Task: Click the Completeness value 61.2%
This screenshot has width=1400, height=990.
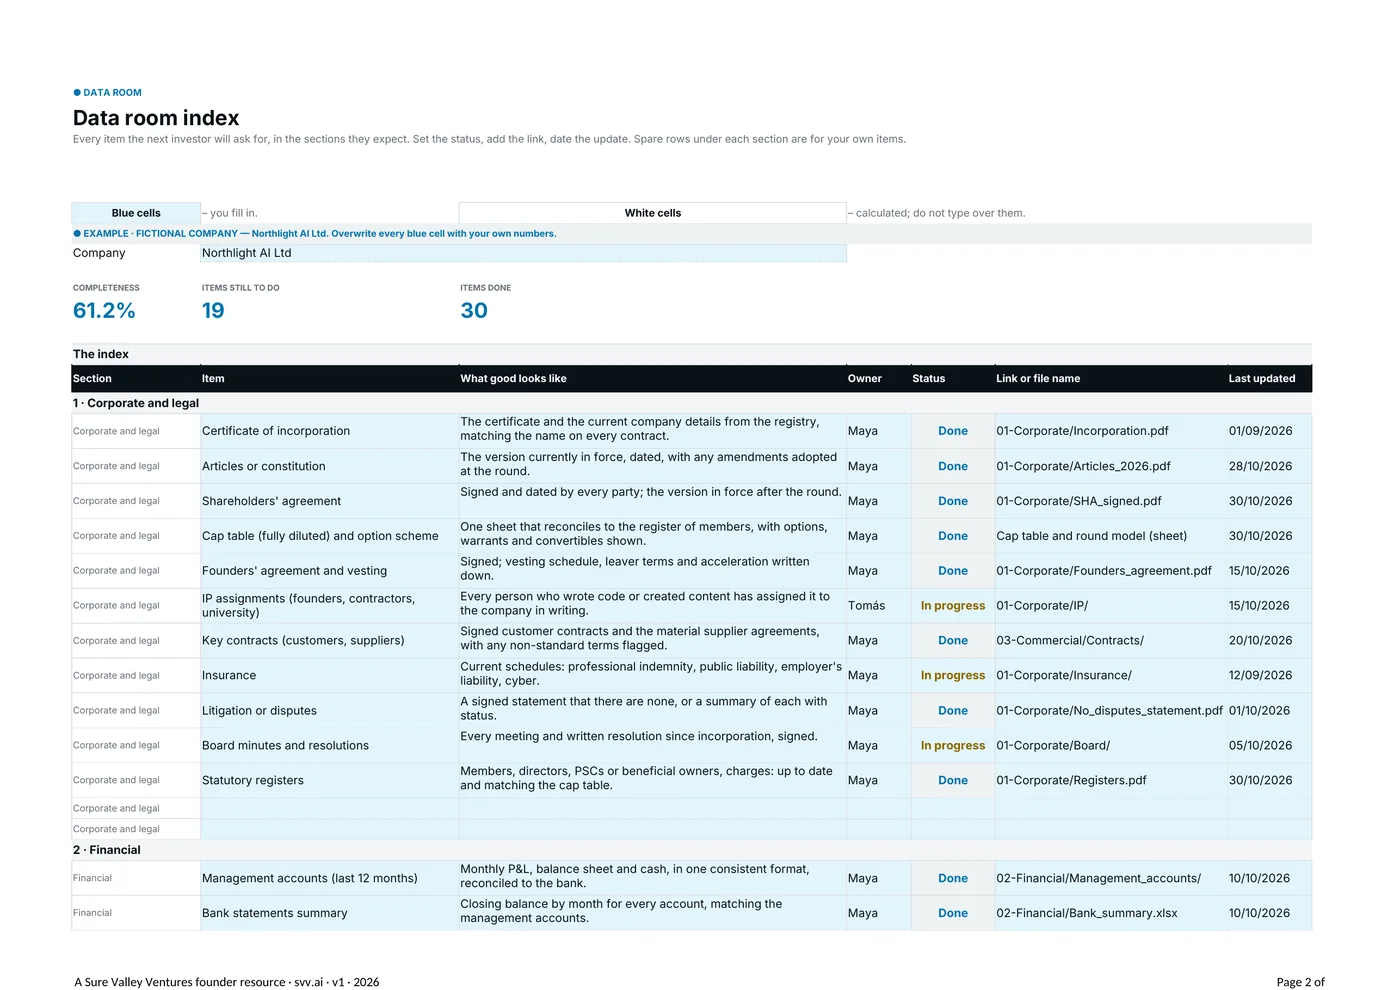Action: pos(104,311)
